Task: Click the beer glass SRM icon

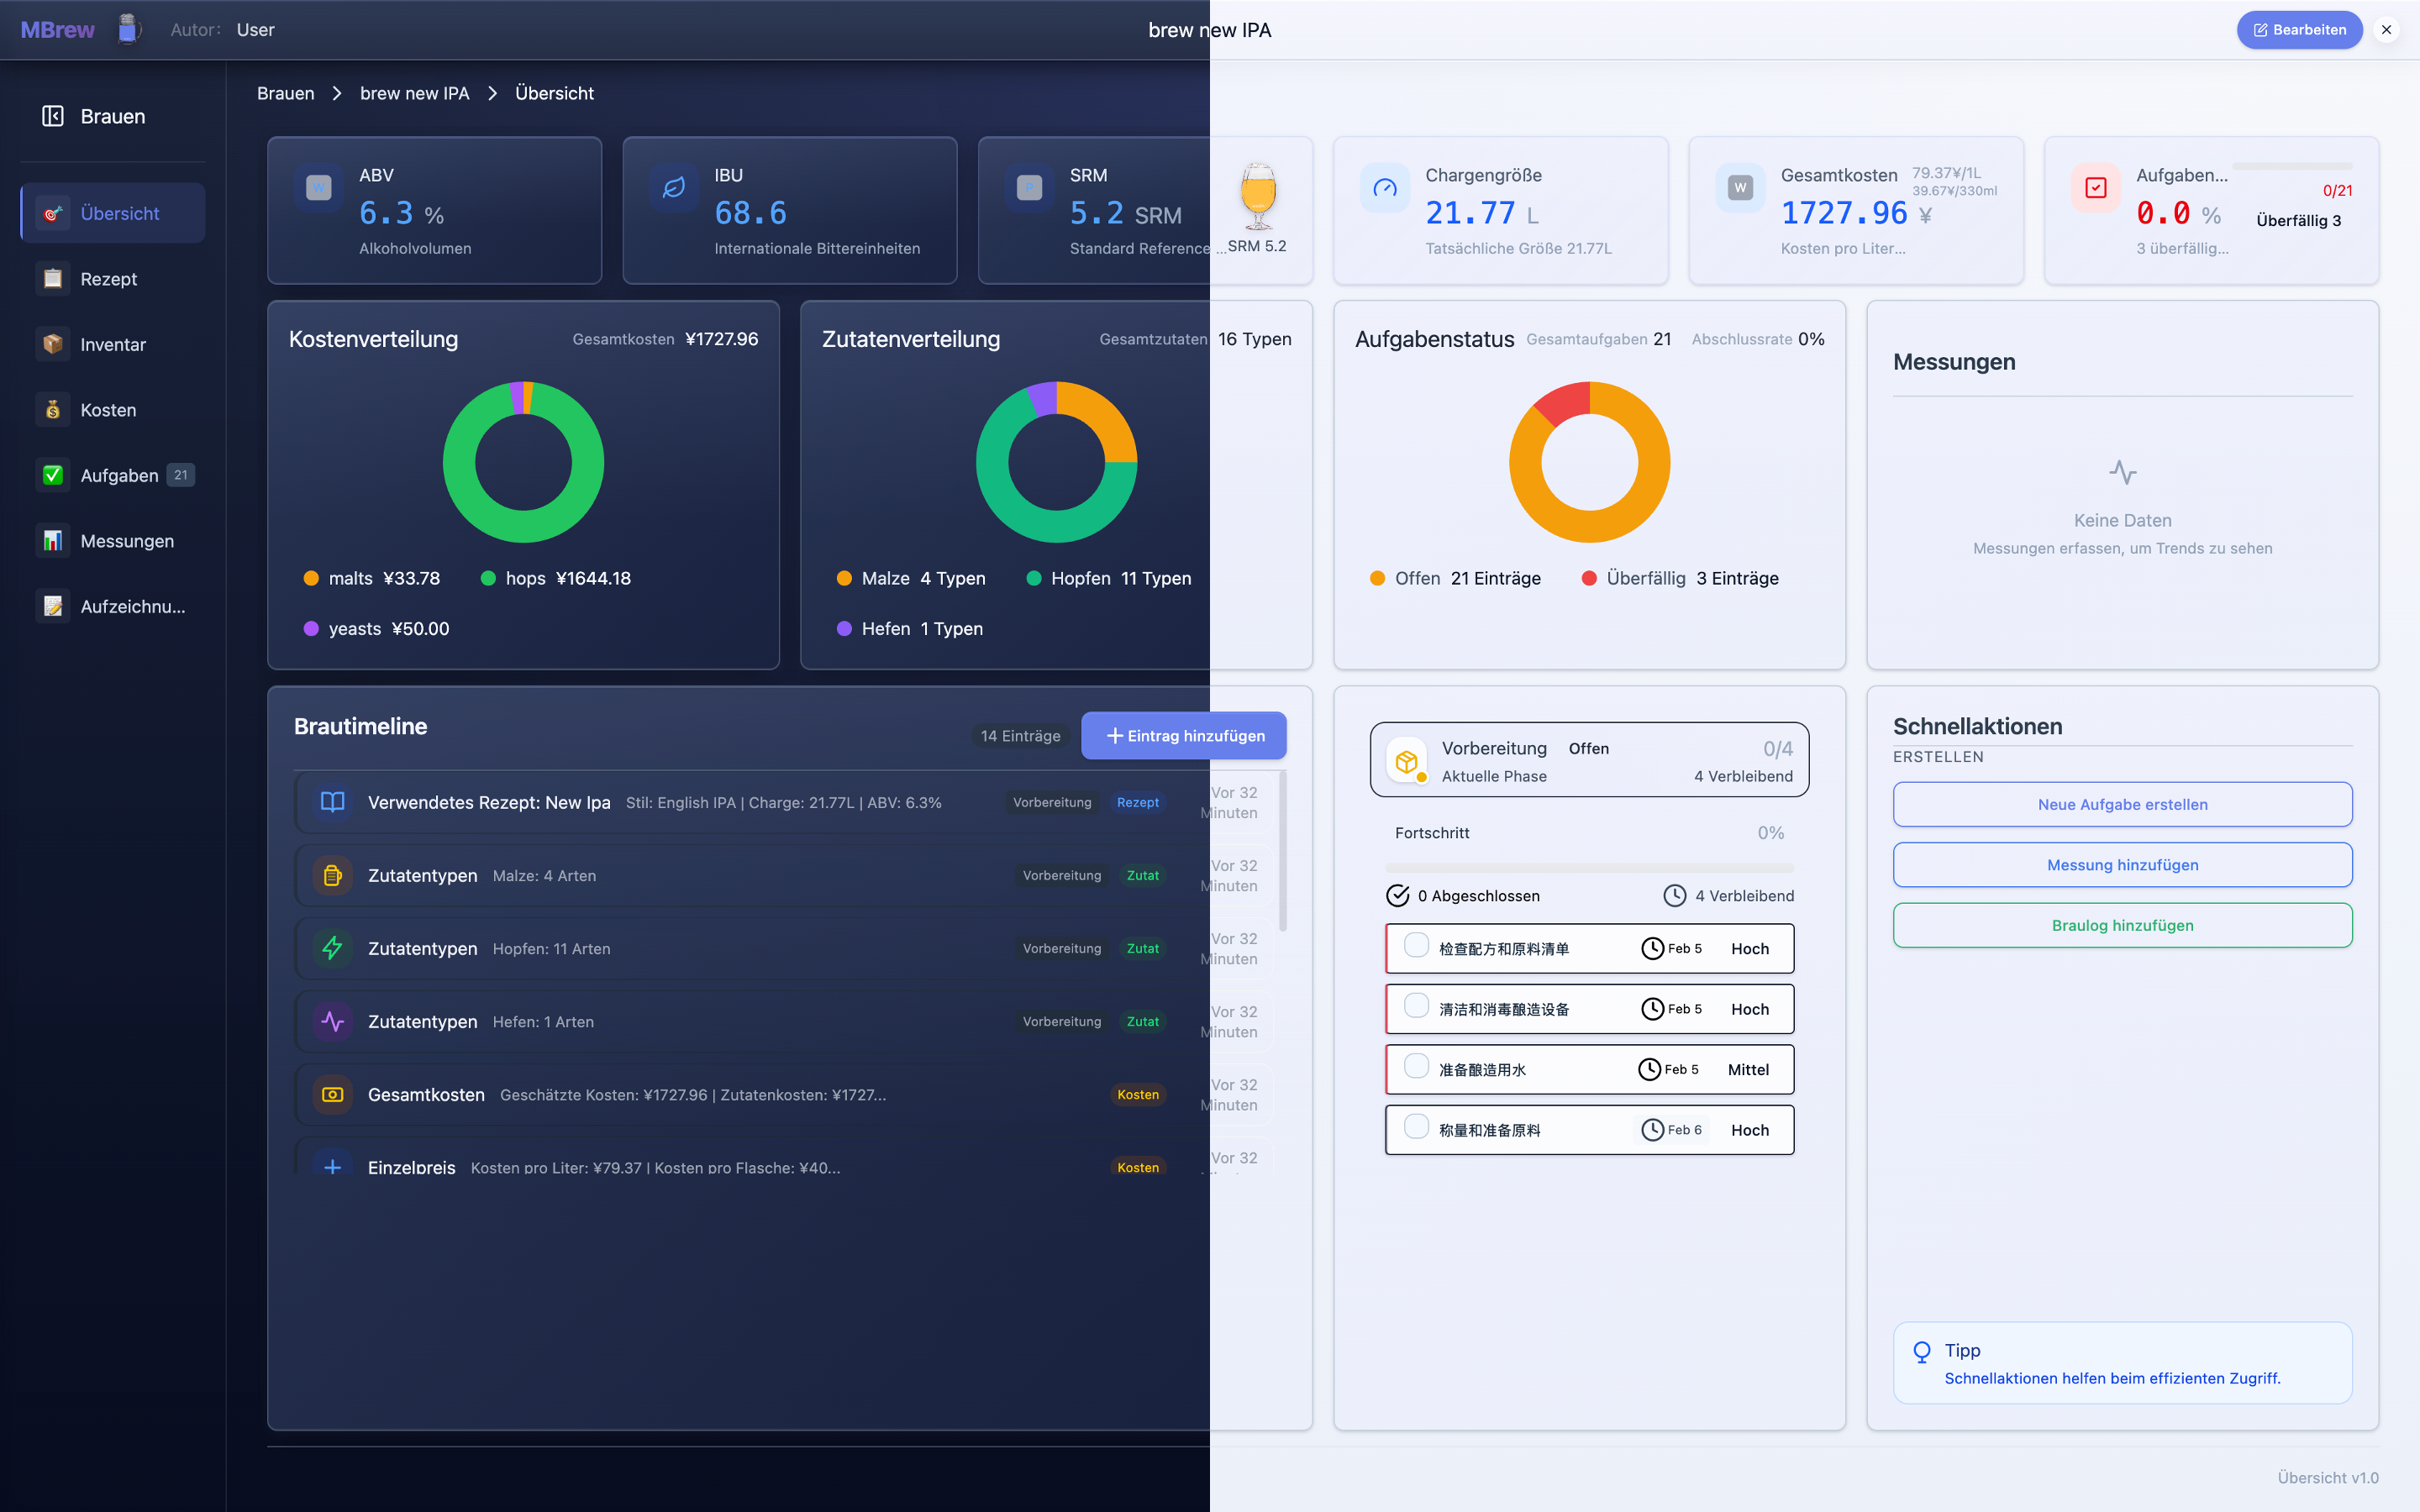Action: pyautogui.click(x=1258, y=196)
